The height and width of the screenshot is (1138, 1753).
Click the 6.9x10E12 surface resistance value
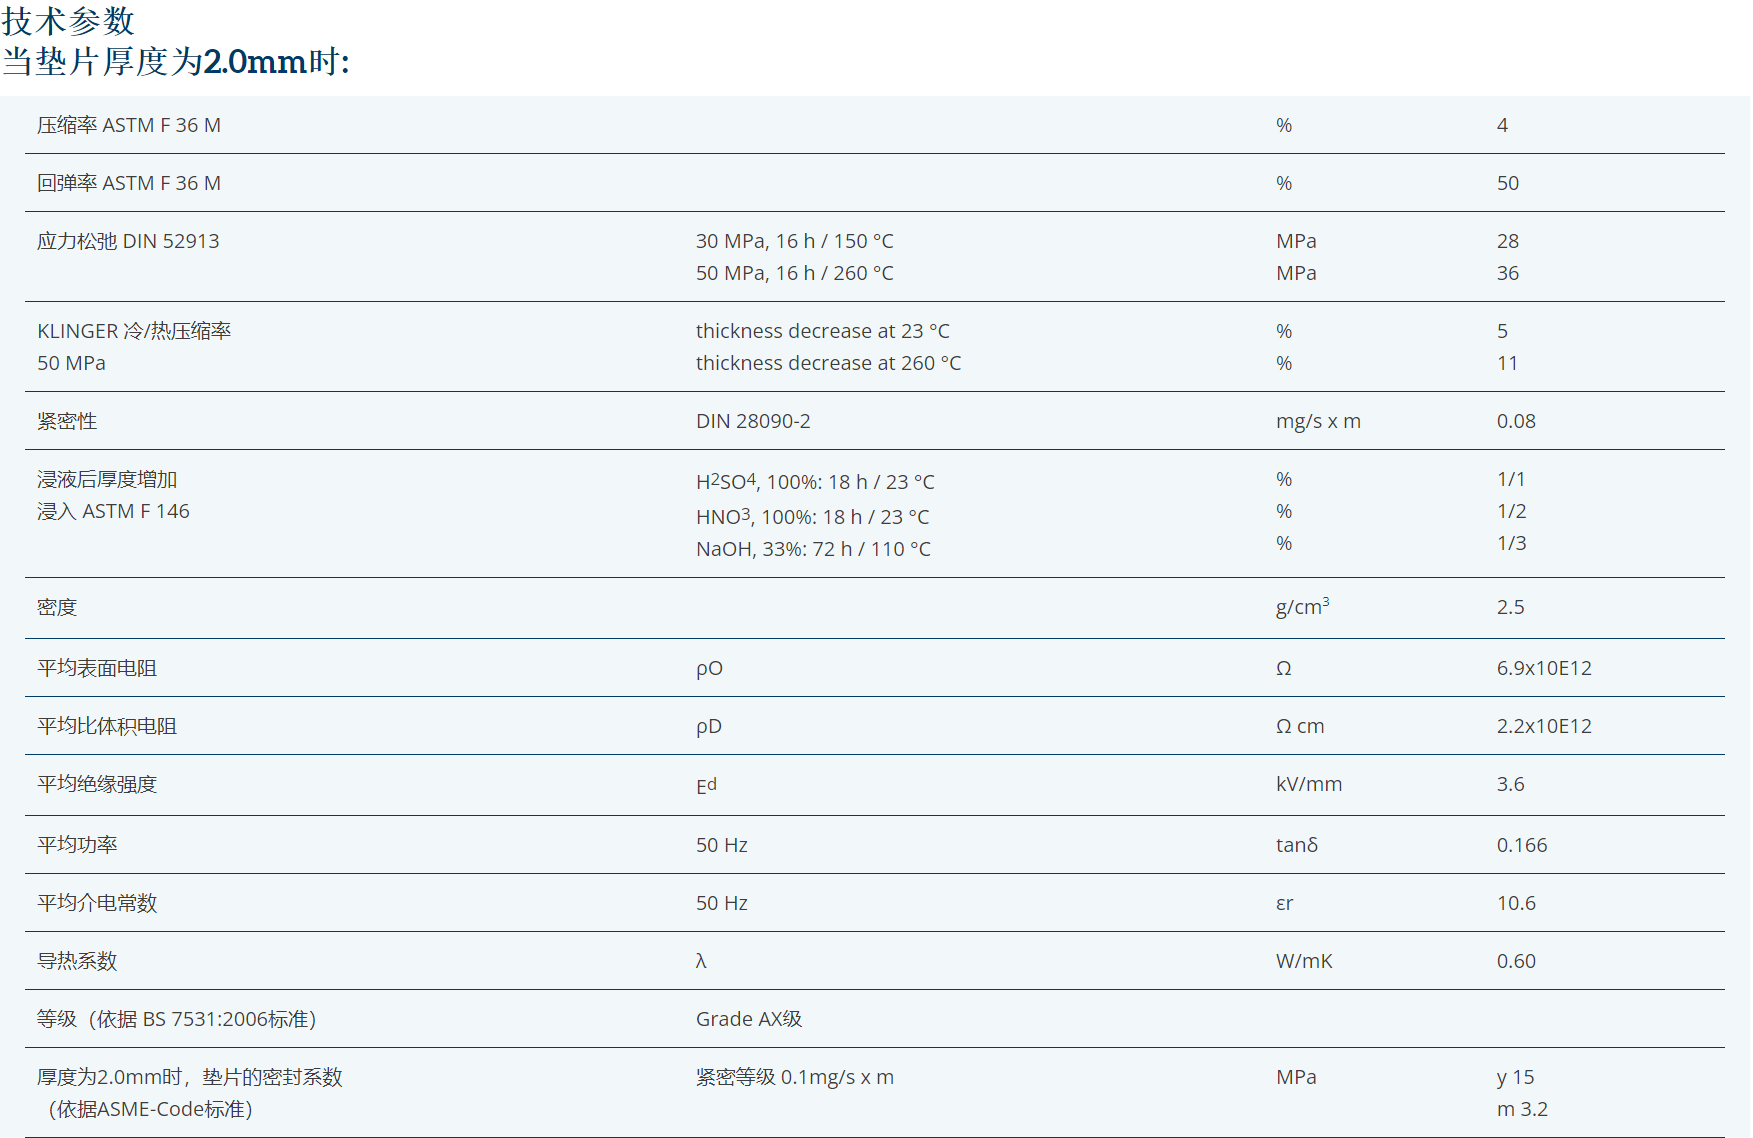1543,668
